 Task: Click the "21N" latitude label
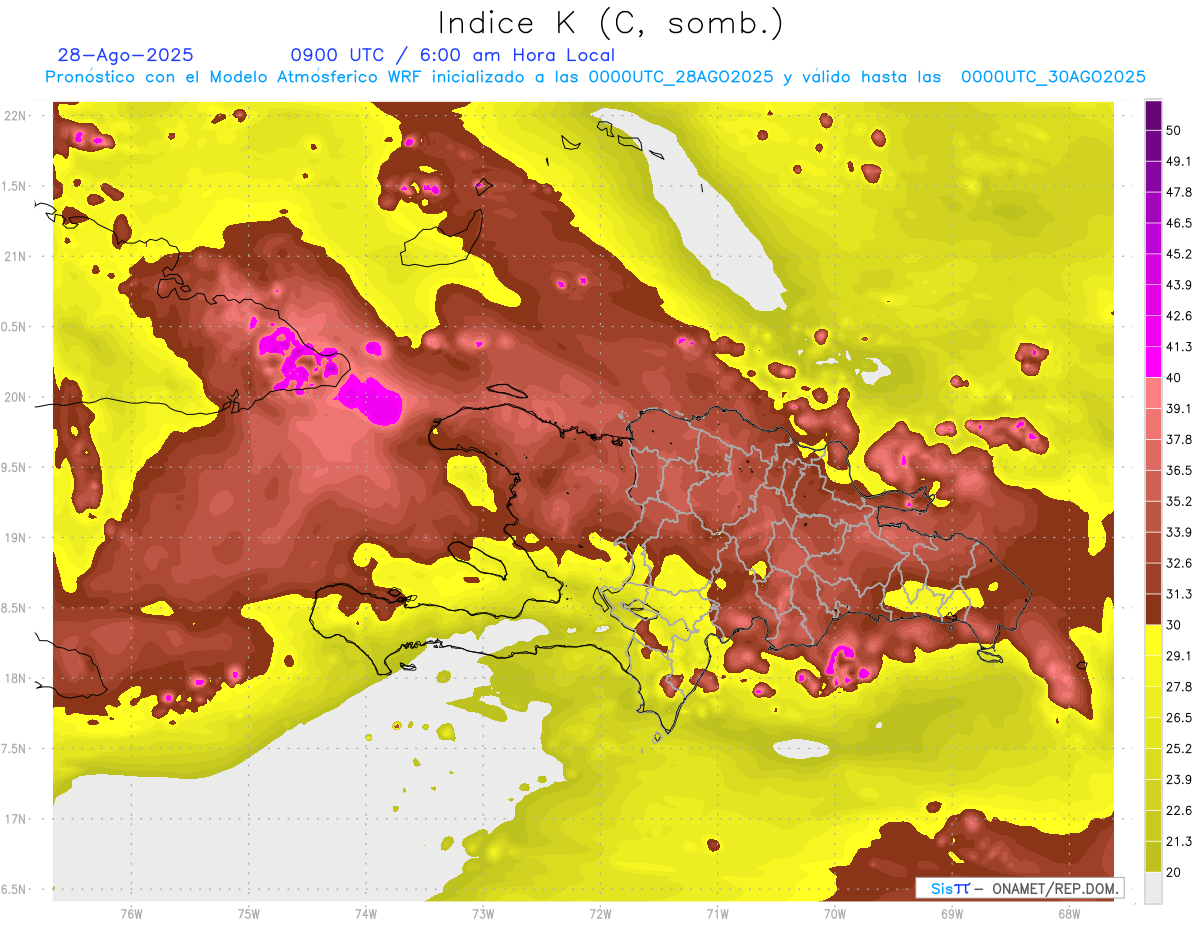[x=16, y=256]
